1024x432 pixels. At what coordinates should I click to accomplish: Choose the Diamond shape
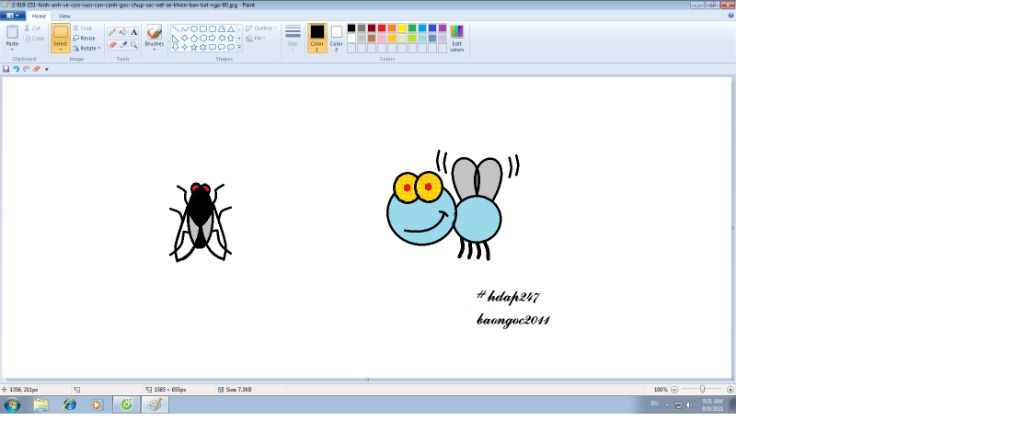coord(185,38)
